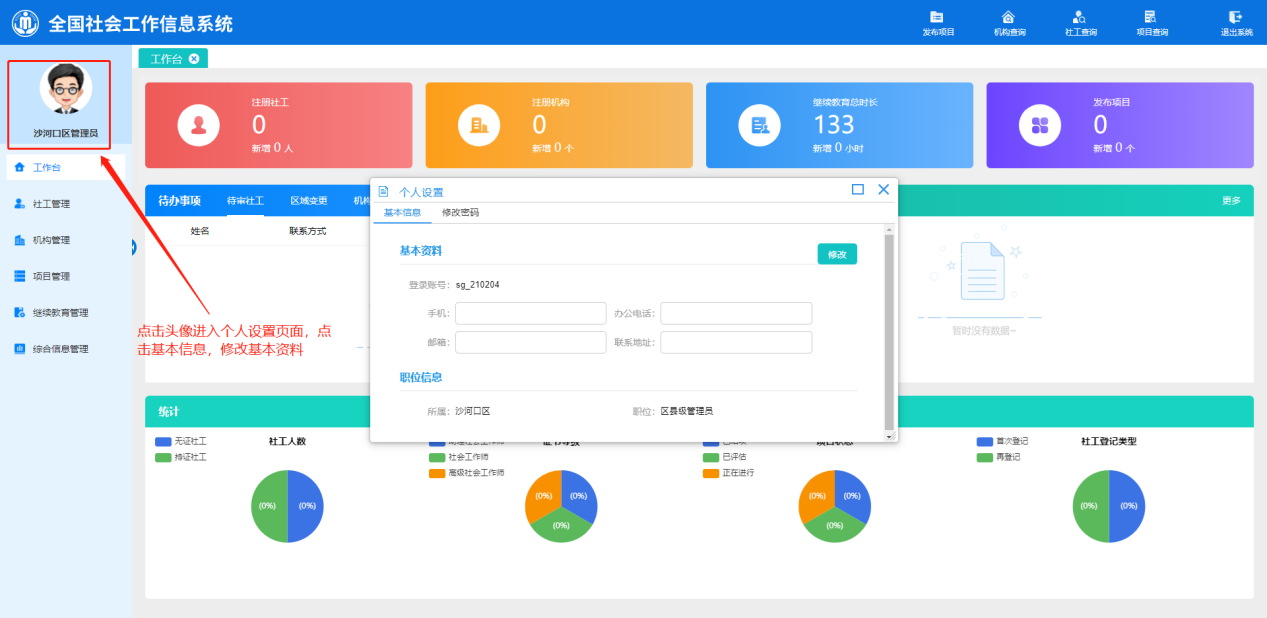This screenshot has height=618, width=1267.
Task: Click the 继续教育总时长 icon on blue card
Action: (760, 125)
